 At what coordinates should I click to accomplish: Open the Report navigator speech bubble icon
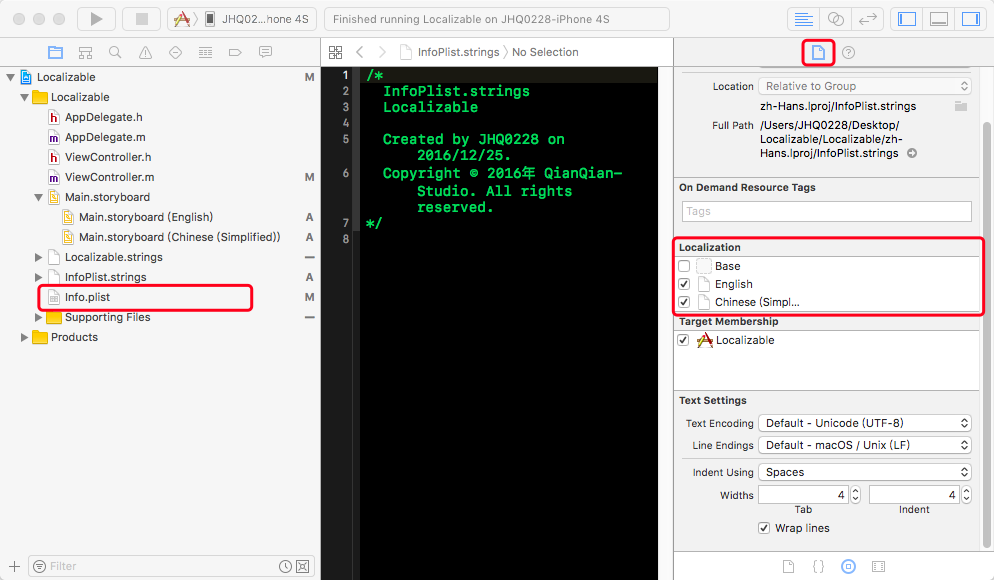point(265,52)
